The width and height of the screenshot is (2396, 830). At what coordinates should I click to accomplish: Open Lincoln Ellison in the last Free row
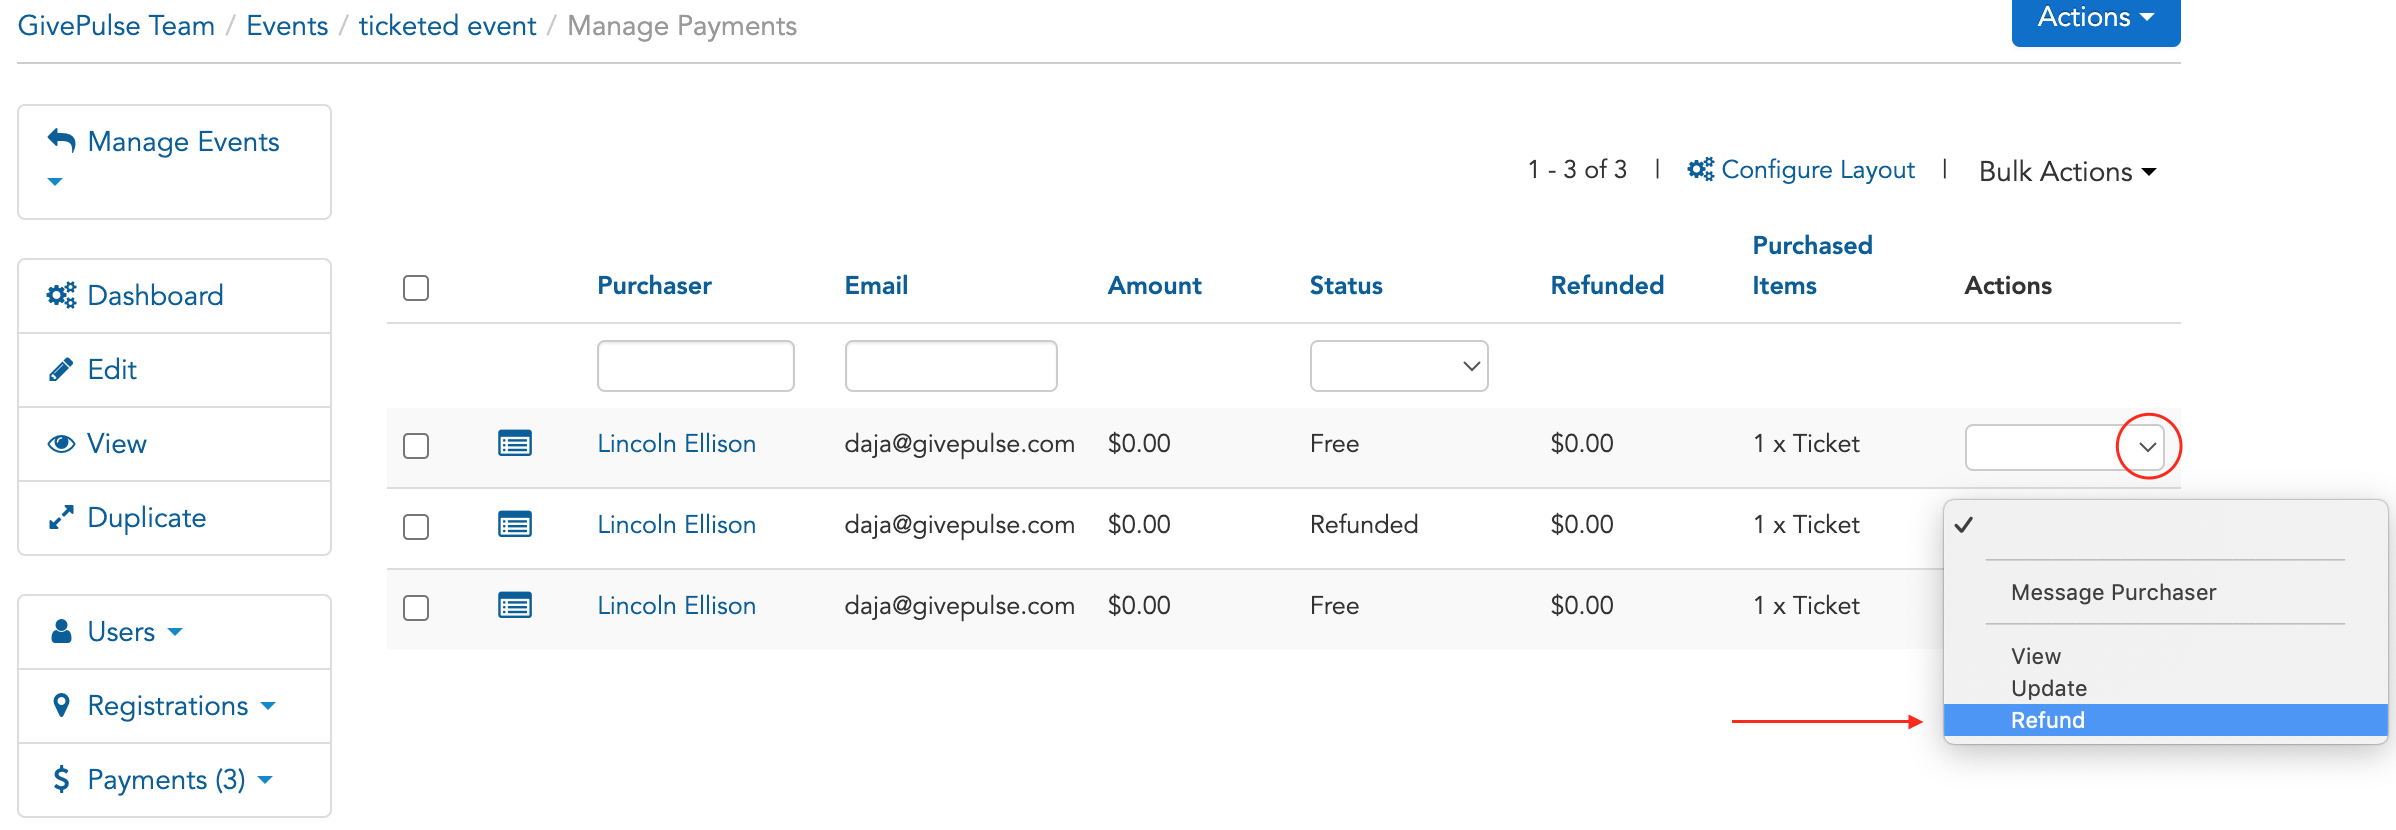click(676, 605)
